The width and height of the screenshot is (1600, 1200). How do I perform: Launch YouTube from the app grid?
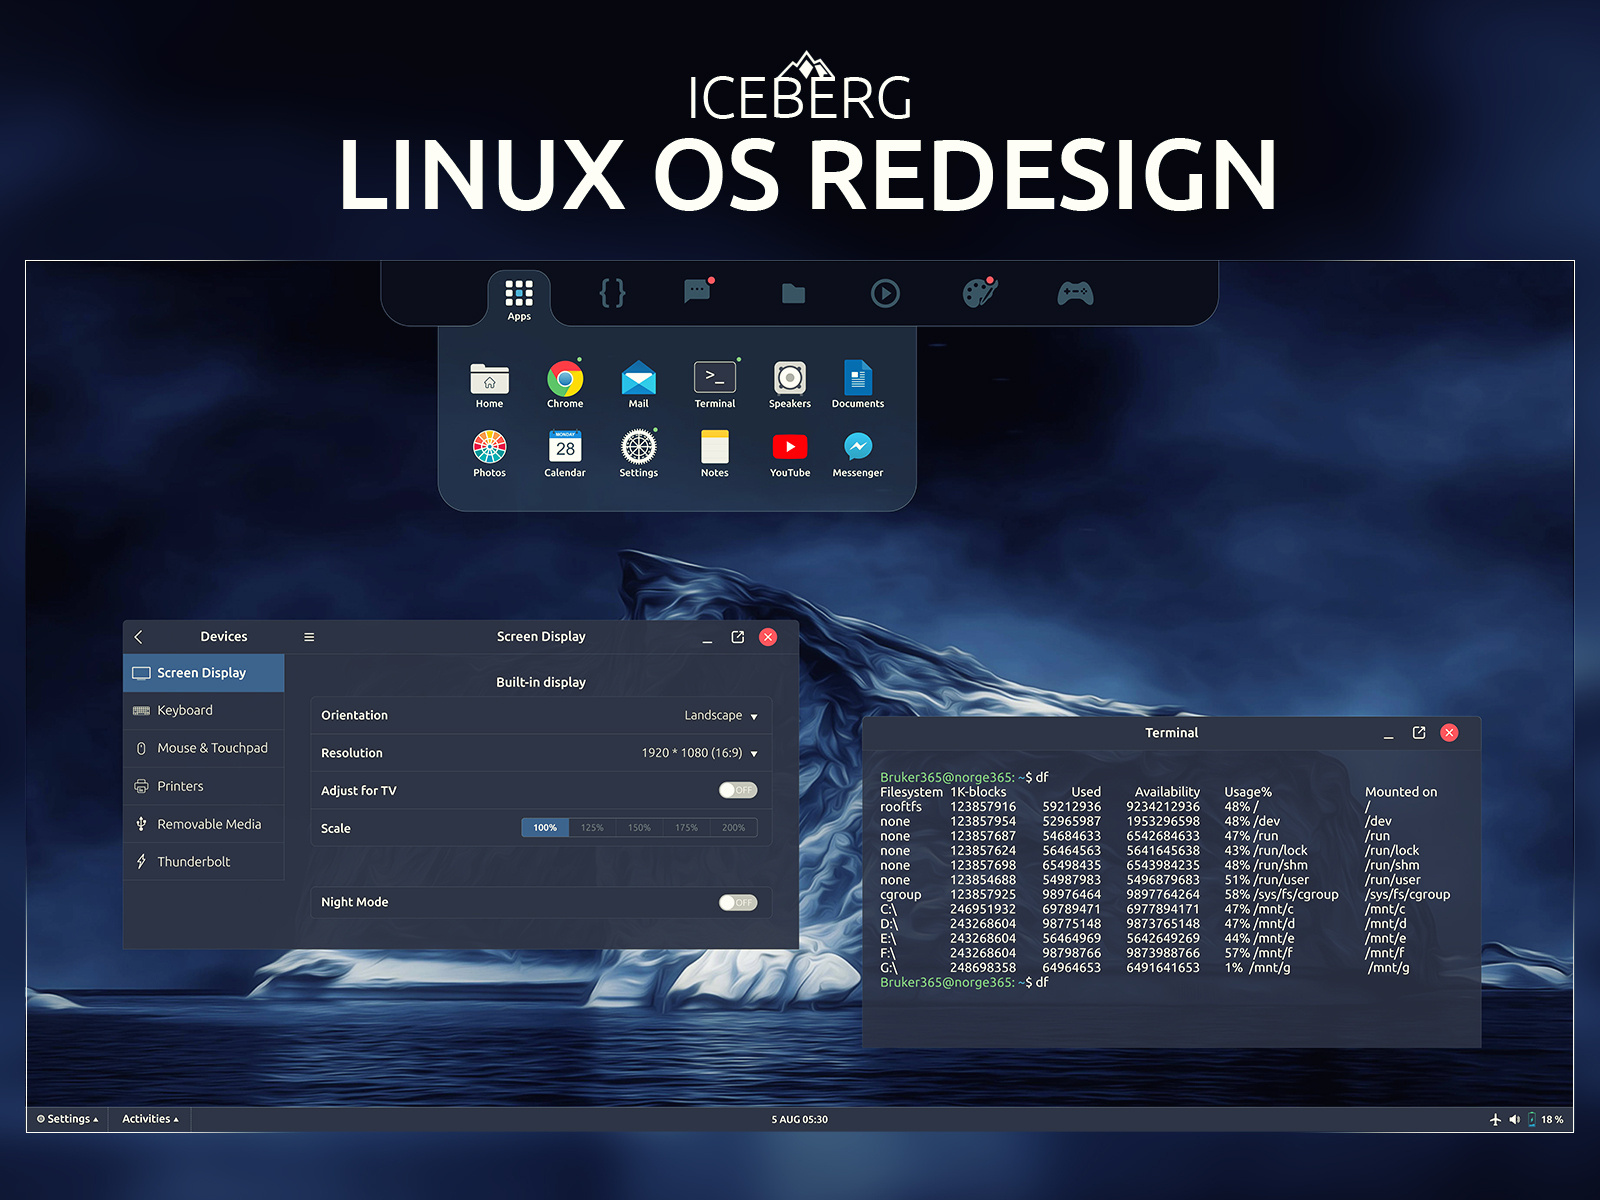pyautogui.click(x=789, y=448)
